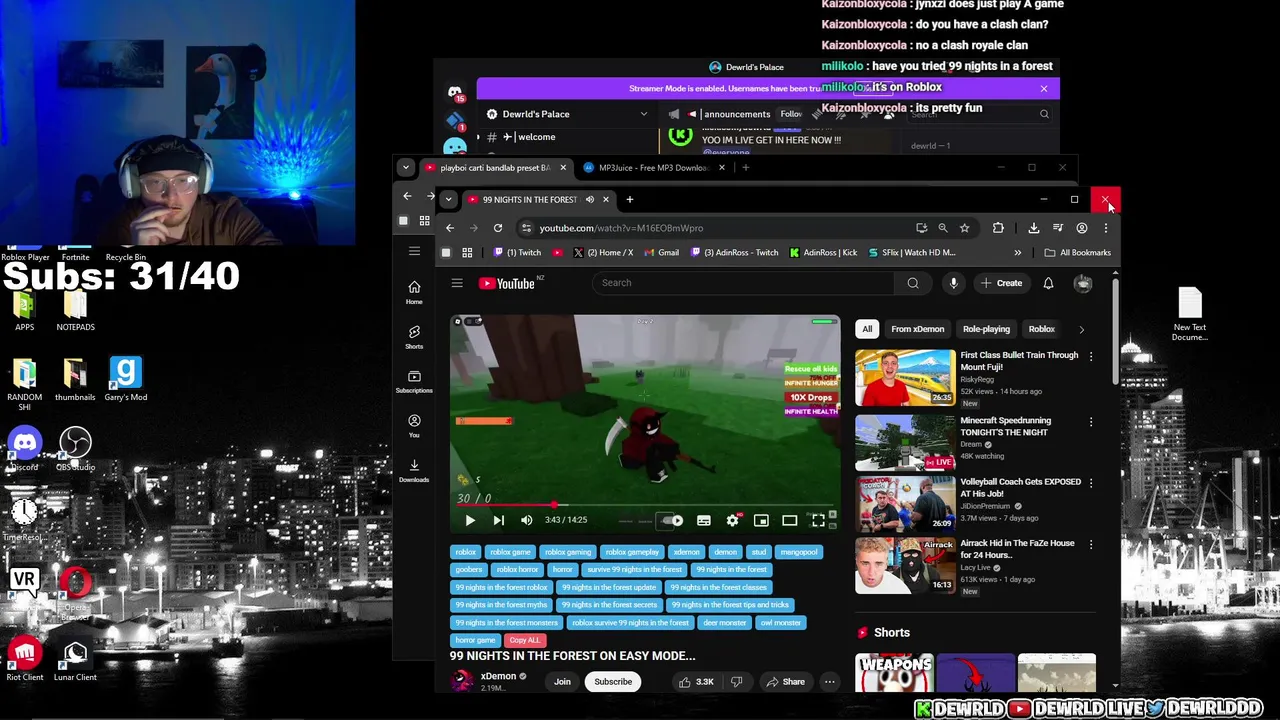Viewport: 1280px width, 720px height.
Task: Open browser three-dot menu
Action: click(1105, 228)
